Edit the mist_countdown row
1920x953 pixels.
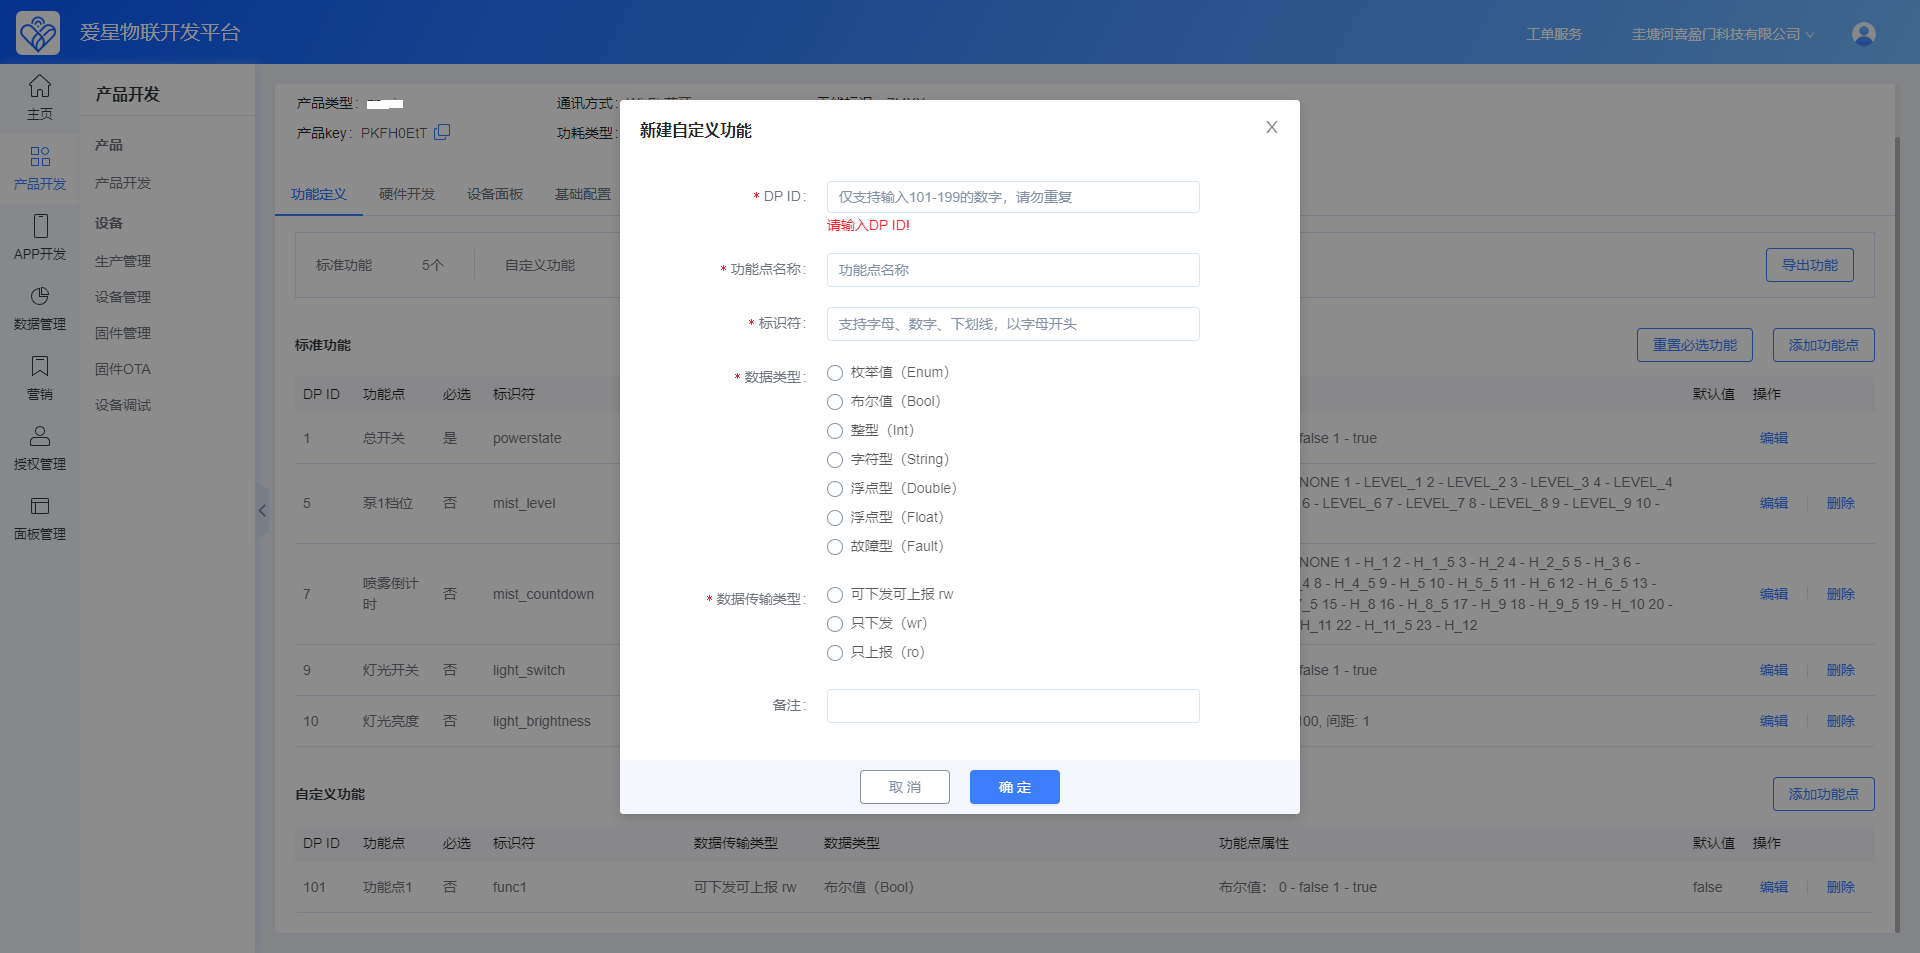(1774, 594)
